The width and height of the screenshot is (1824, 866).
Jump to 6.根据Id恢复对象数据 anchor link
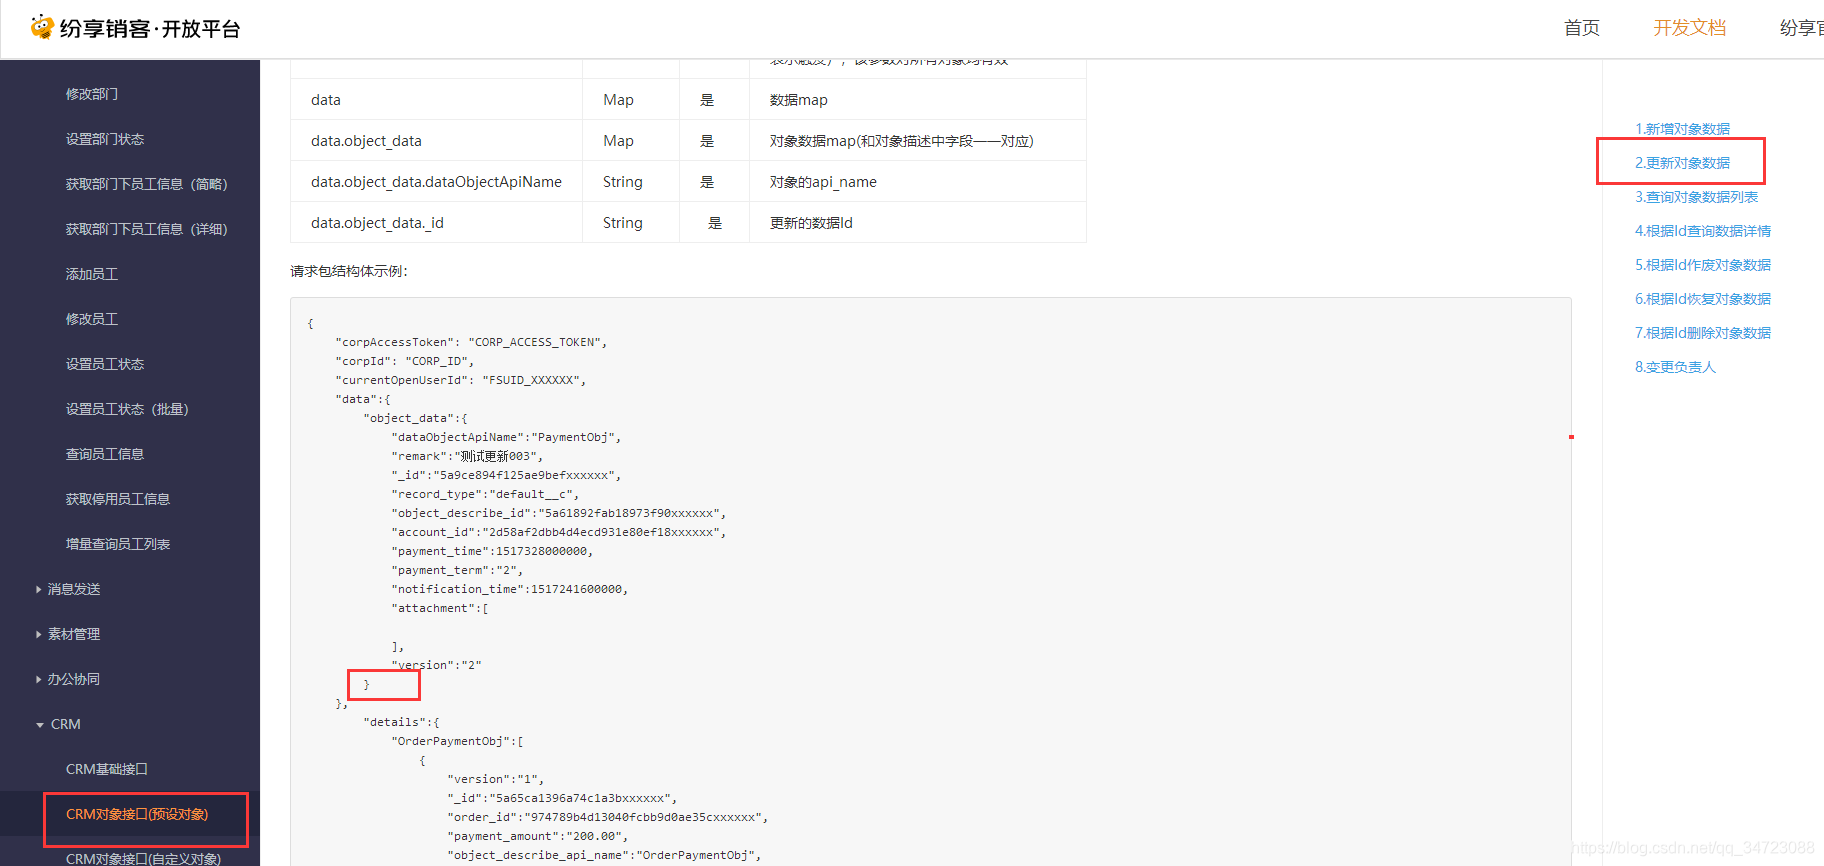pyautogui.click(x=1703, y=299)
